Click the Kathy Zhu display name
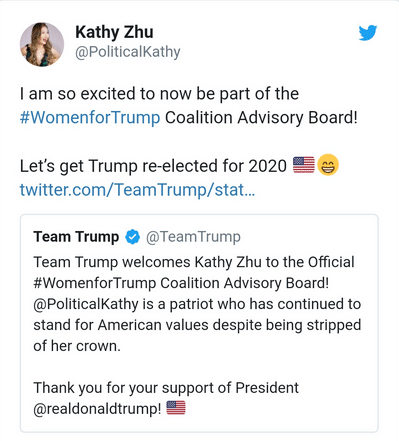This screenshot has width=399, height=441. (114, 32)
